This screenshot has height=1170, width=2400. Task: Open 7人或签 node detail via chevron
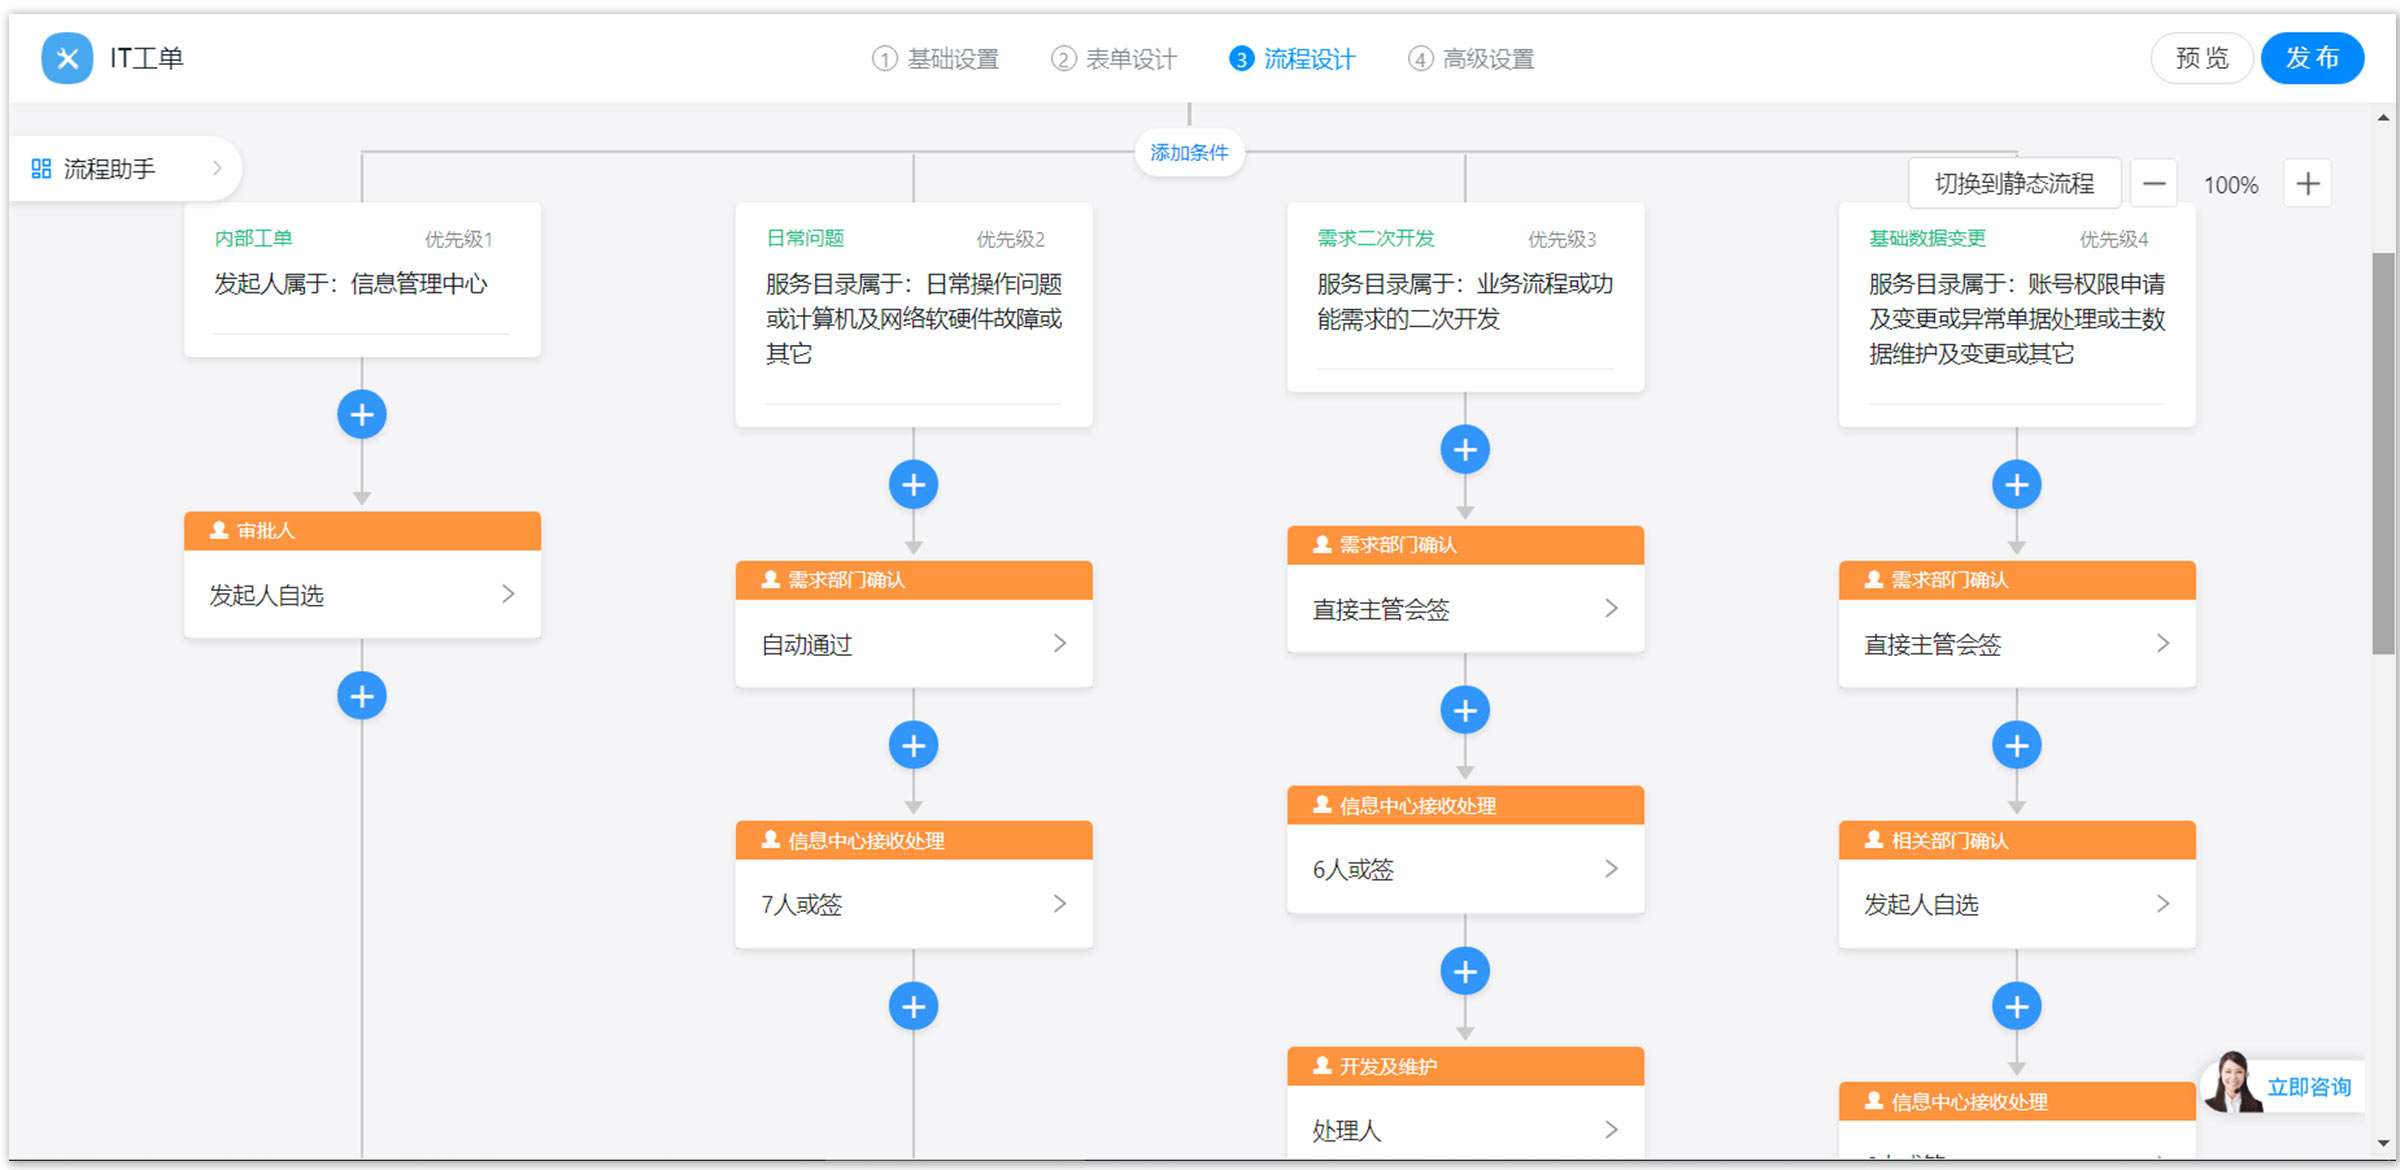coord(1061,904)
